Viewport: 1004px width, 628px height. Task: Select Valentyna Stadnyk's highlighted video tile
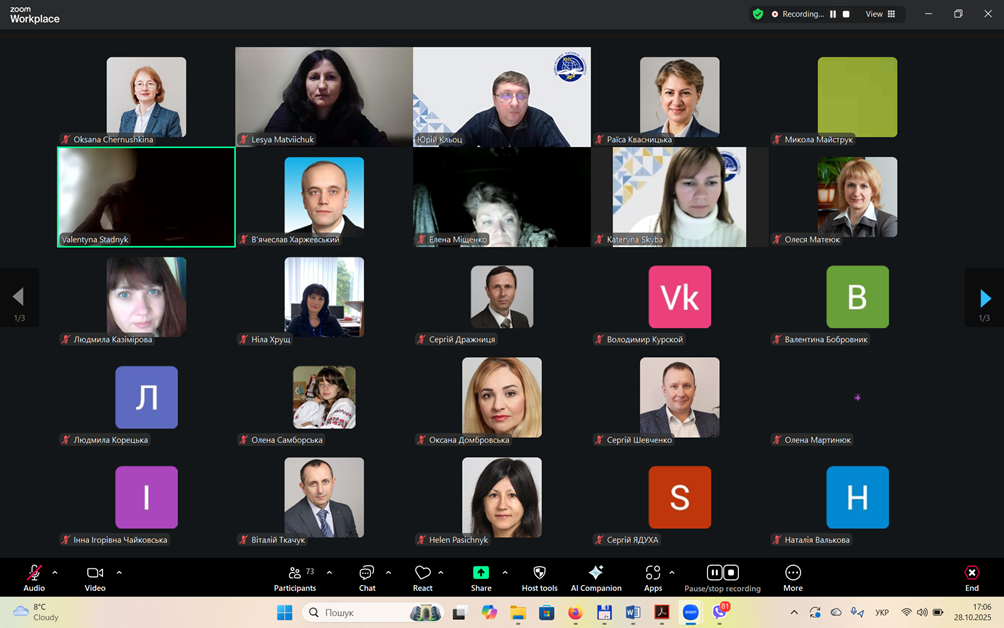[146, 196]
